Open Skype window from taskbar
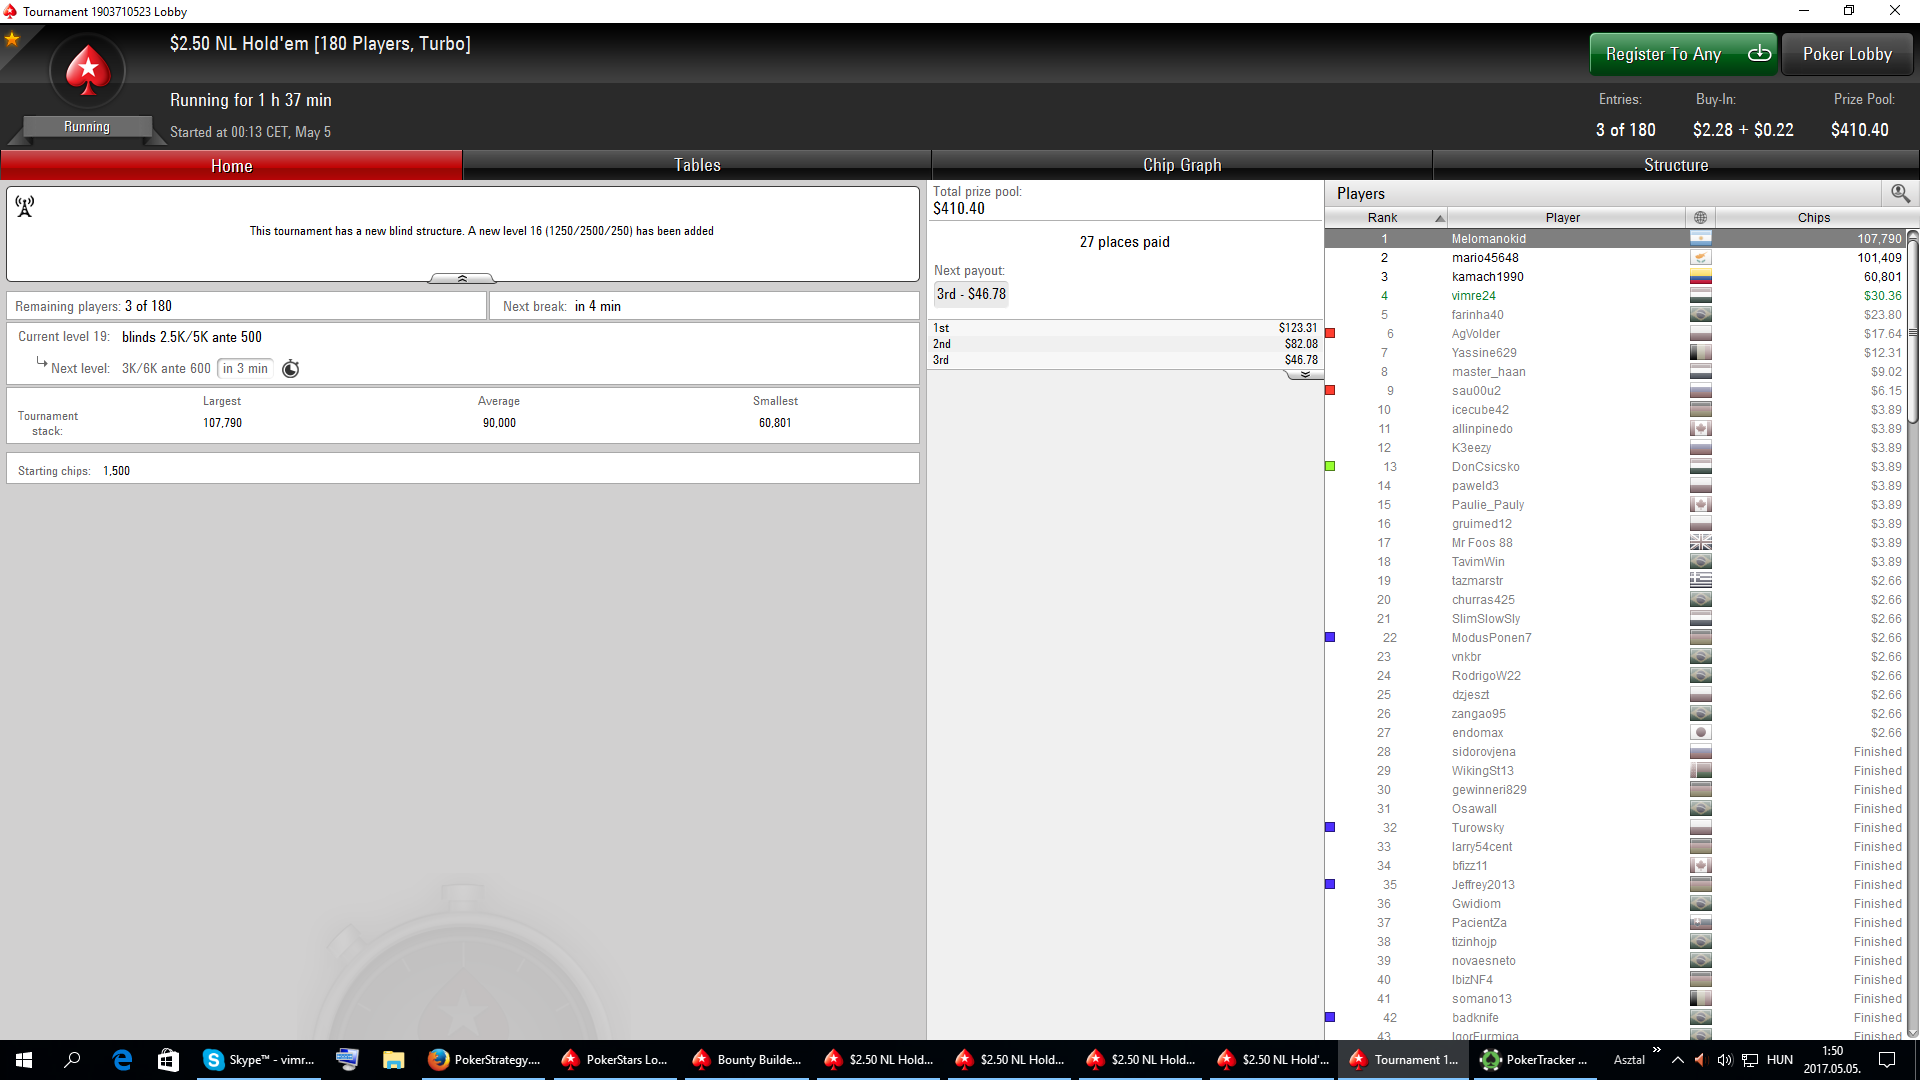Image resolution: width=1920 pixels, height=1080 pixels. click(260, 1060)
